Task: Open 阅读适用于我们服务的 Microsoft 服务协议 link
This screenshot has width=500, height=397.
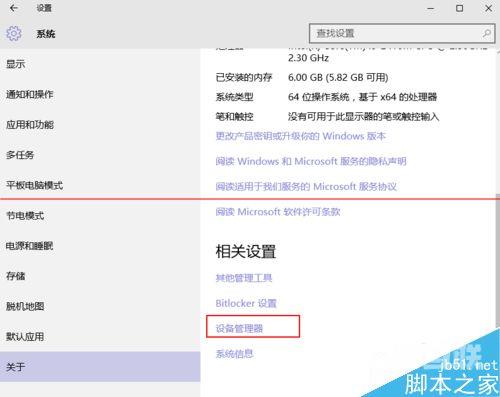Action: [306, 186]
